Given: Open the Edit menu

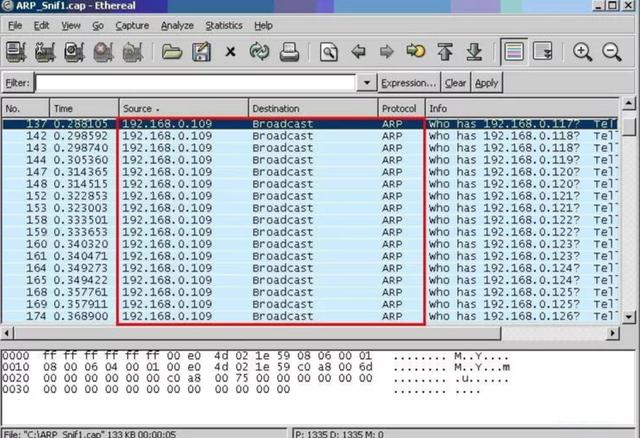Looking at the screenshot, I should 41,26.
